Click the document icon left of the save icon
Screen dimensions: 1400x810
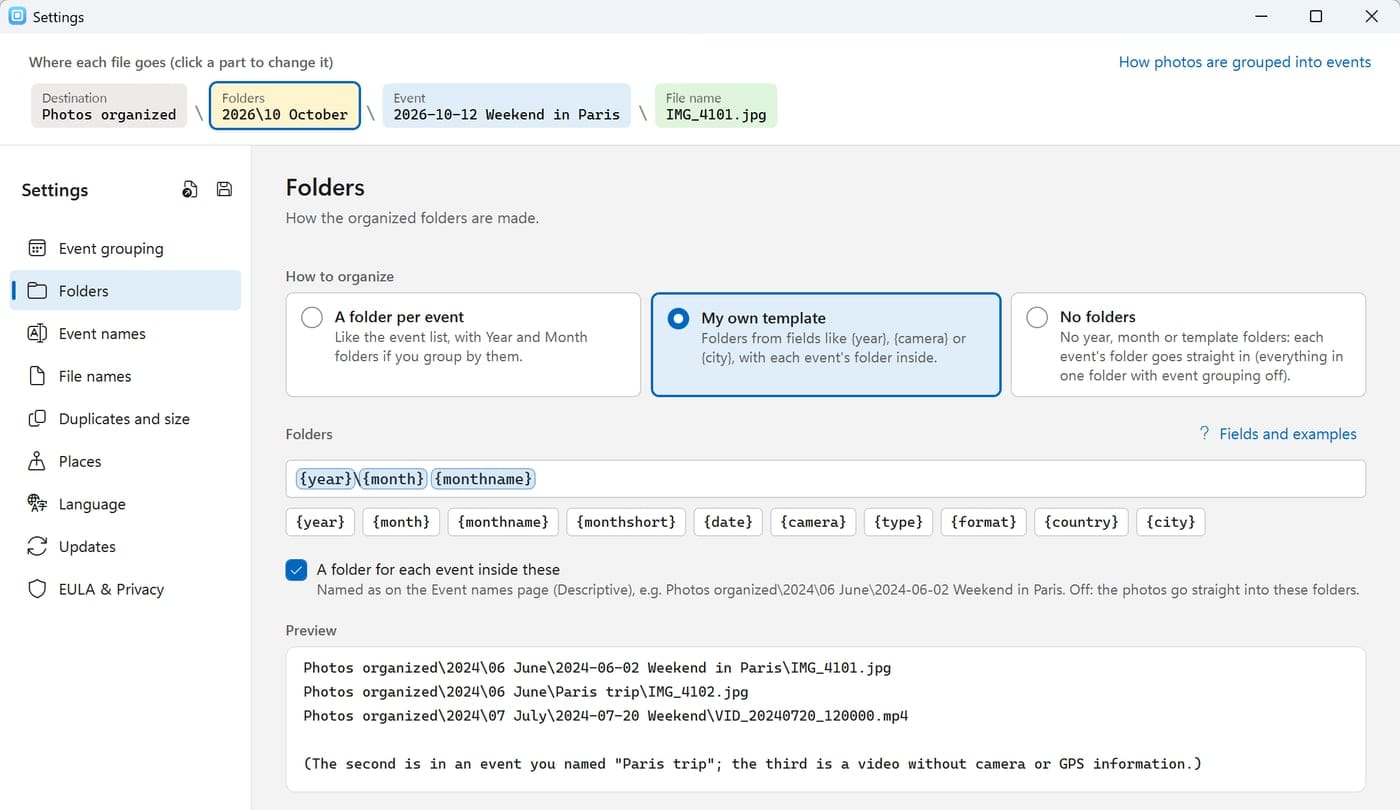tap(190, 189)
